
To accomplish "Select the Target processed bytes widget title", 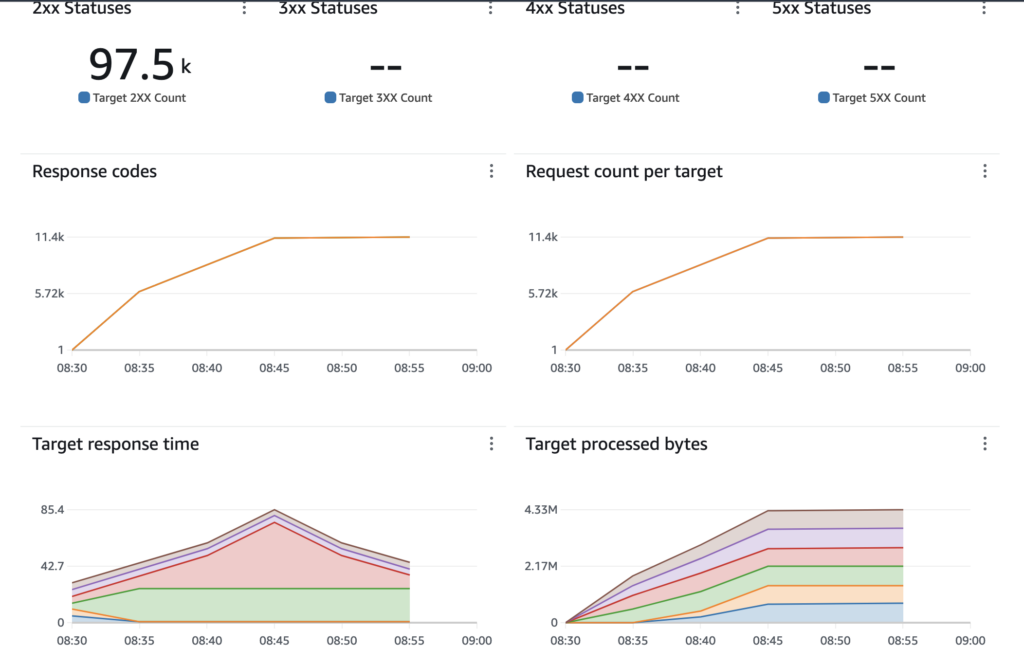I will coord(616,444).
